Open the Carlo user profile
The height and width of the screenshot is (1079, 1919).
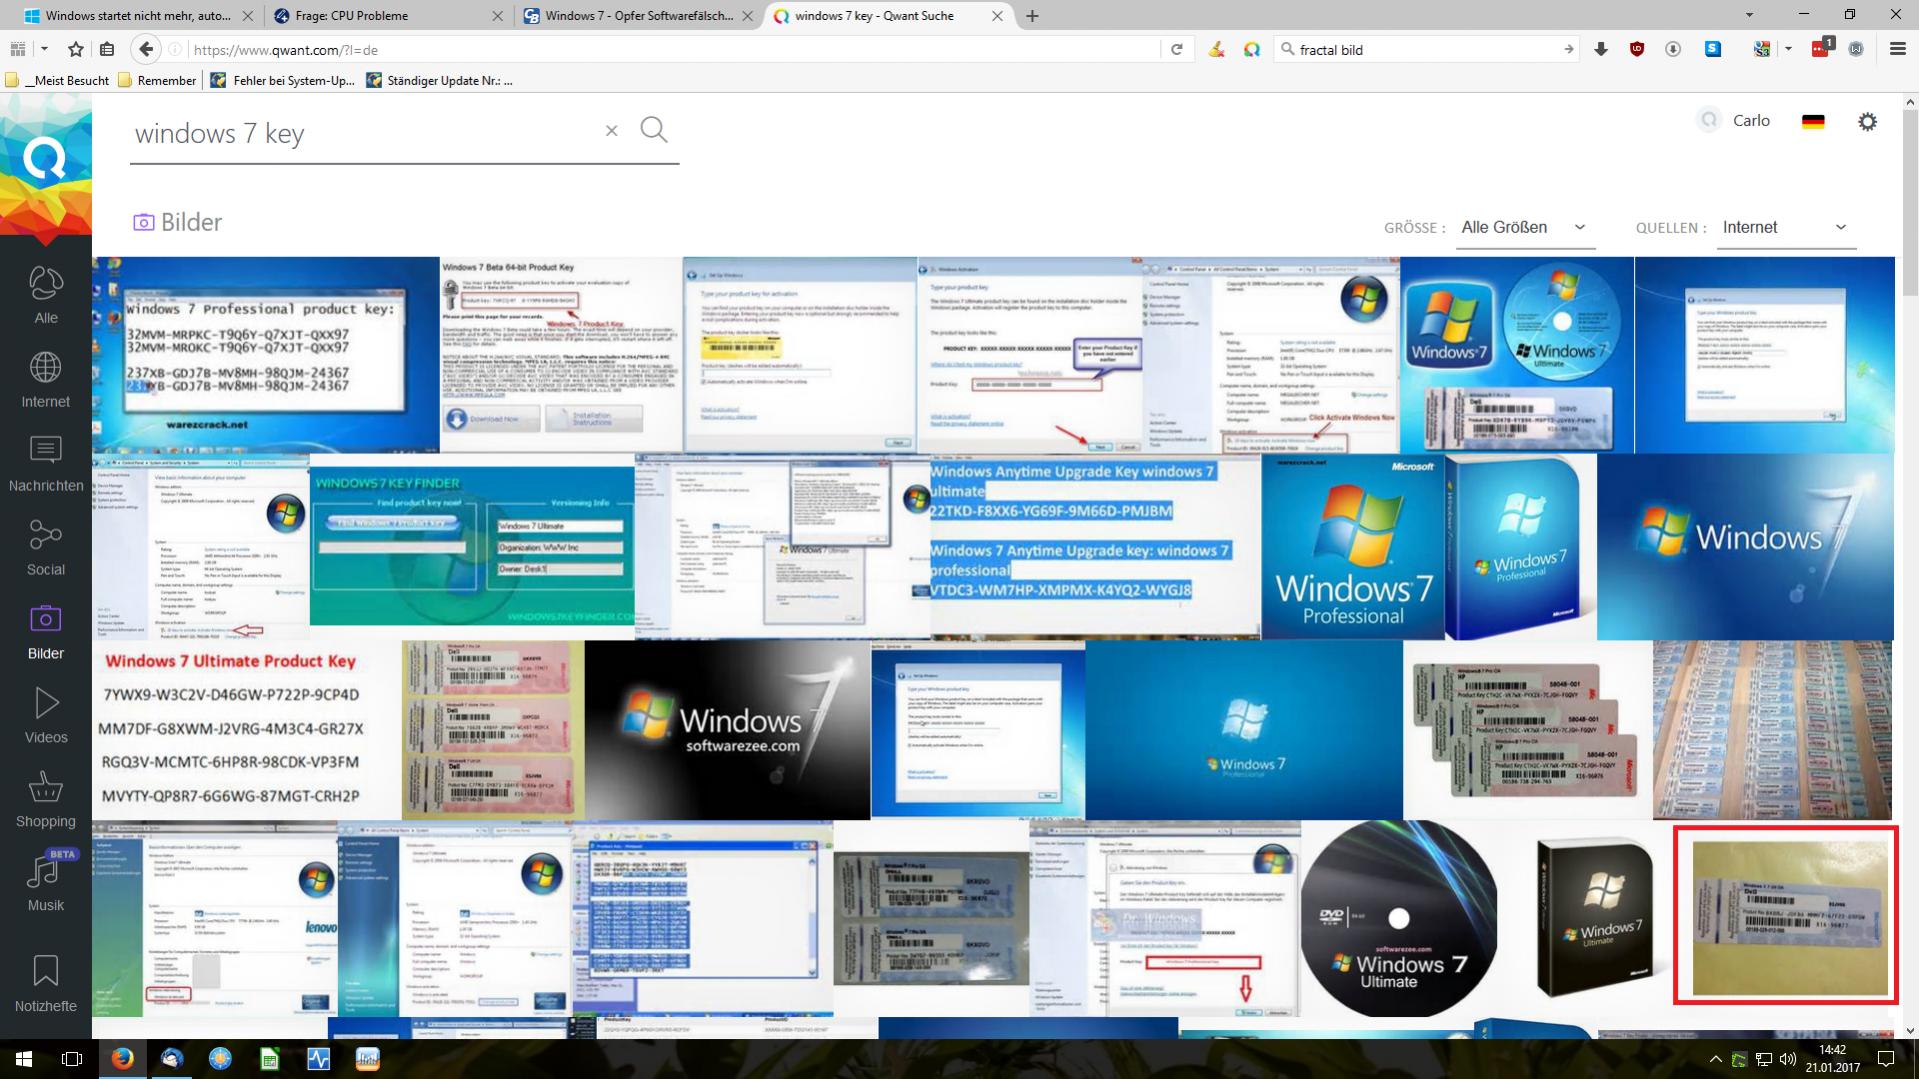click(x=1735, y=120)
